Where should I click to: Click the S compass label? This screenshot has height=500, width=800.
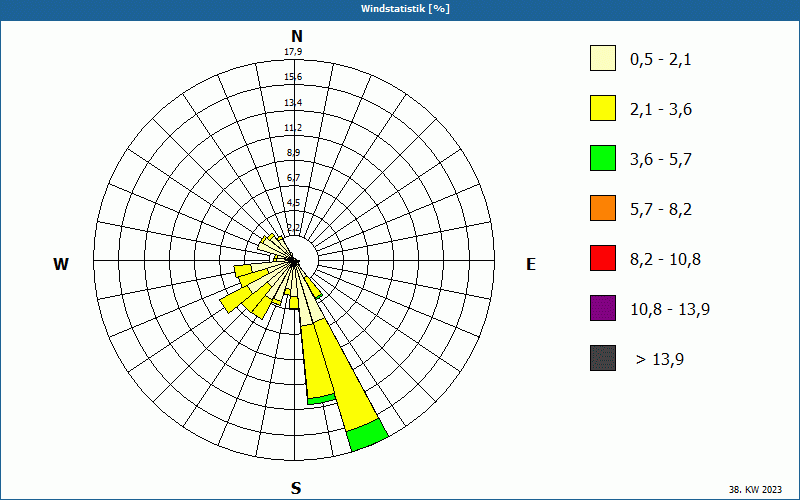296,488
